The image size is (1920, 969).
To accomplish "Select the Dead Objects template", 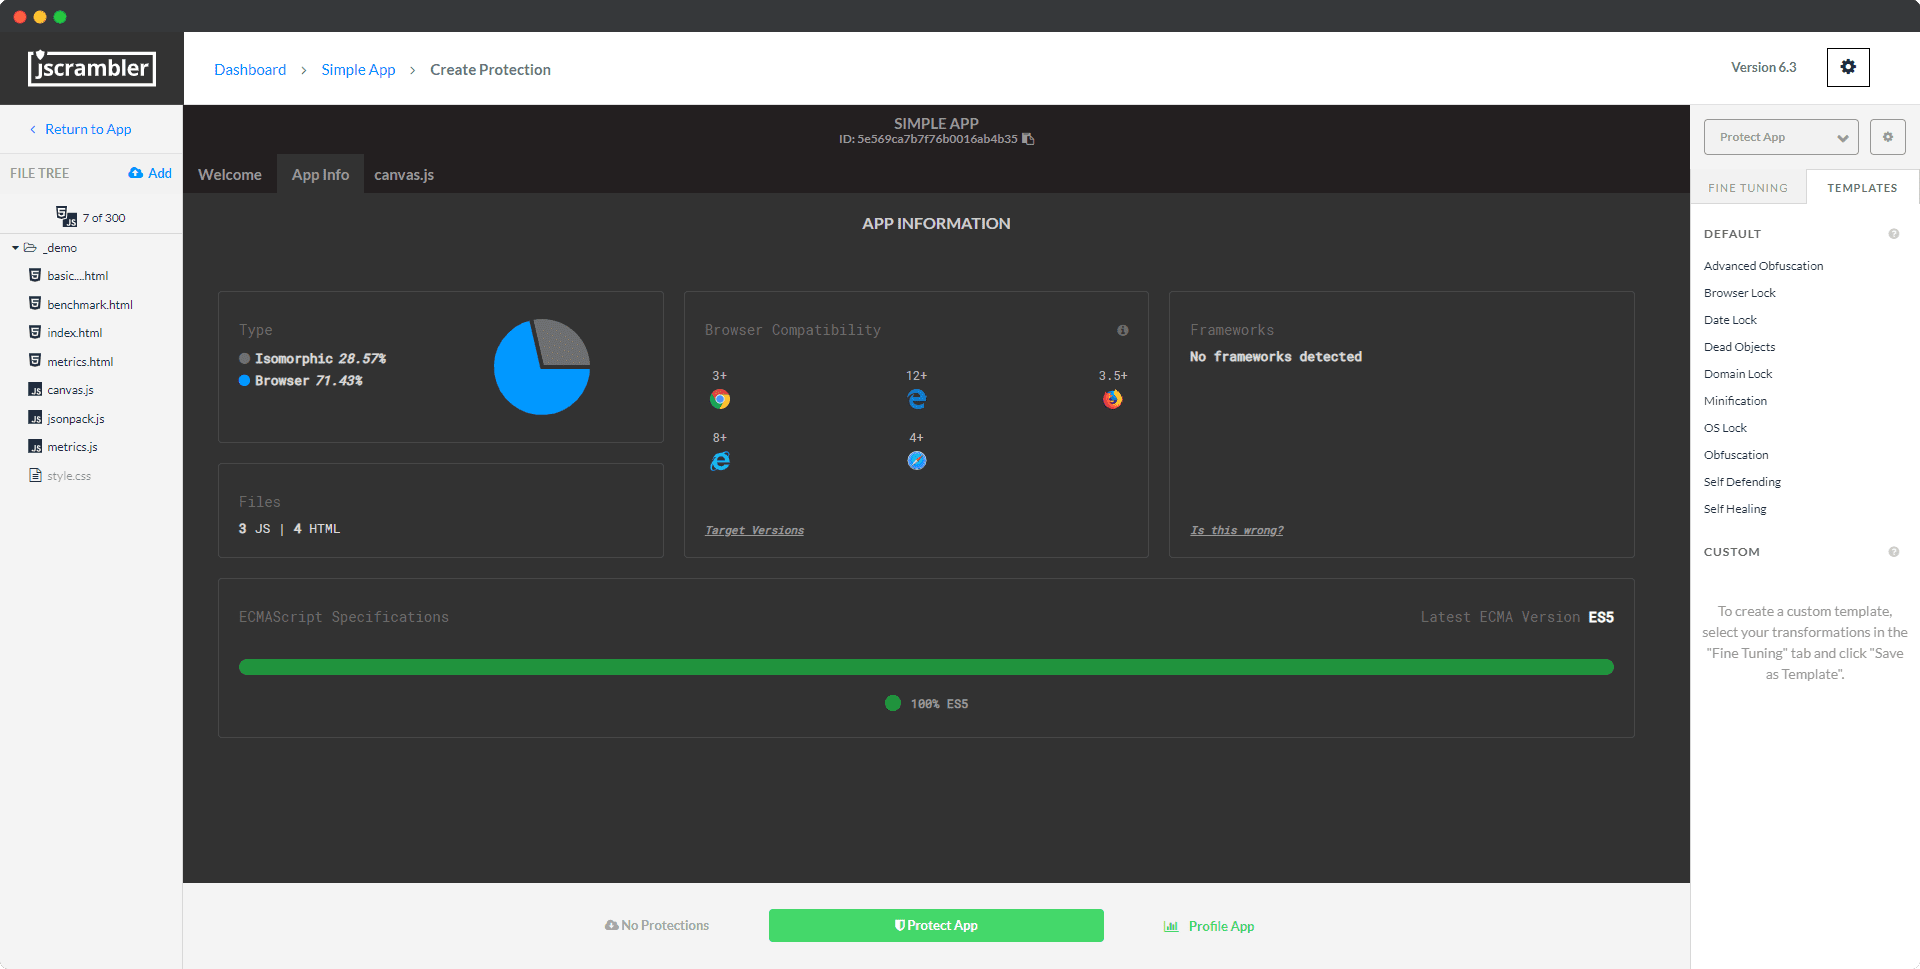I will (1739, 347).
